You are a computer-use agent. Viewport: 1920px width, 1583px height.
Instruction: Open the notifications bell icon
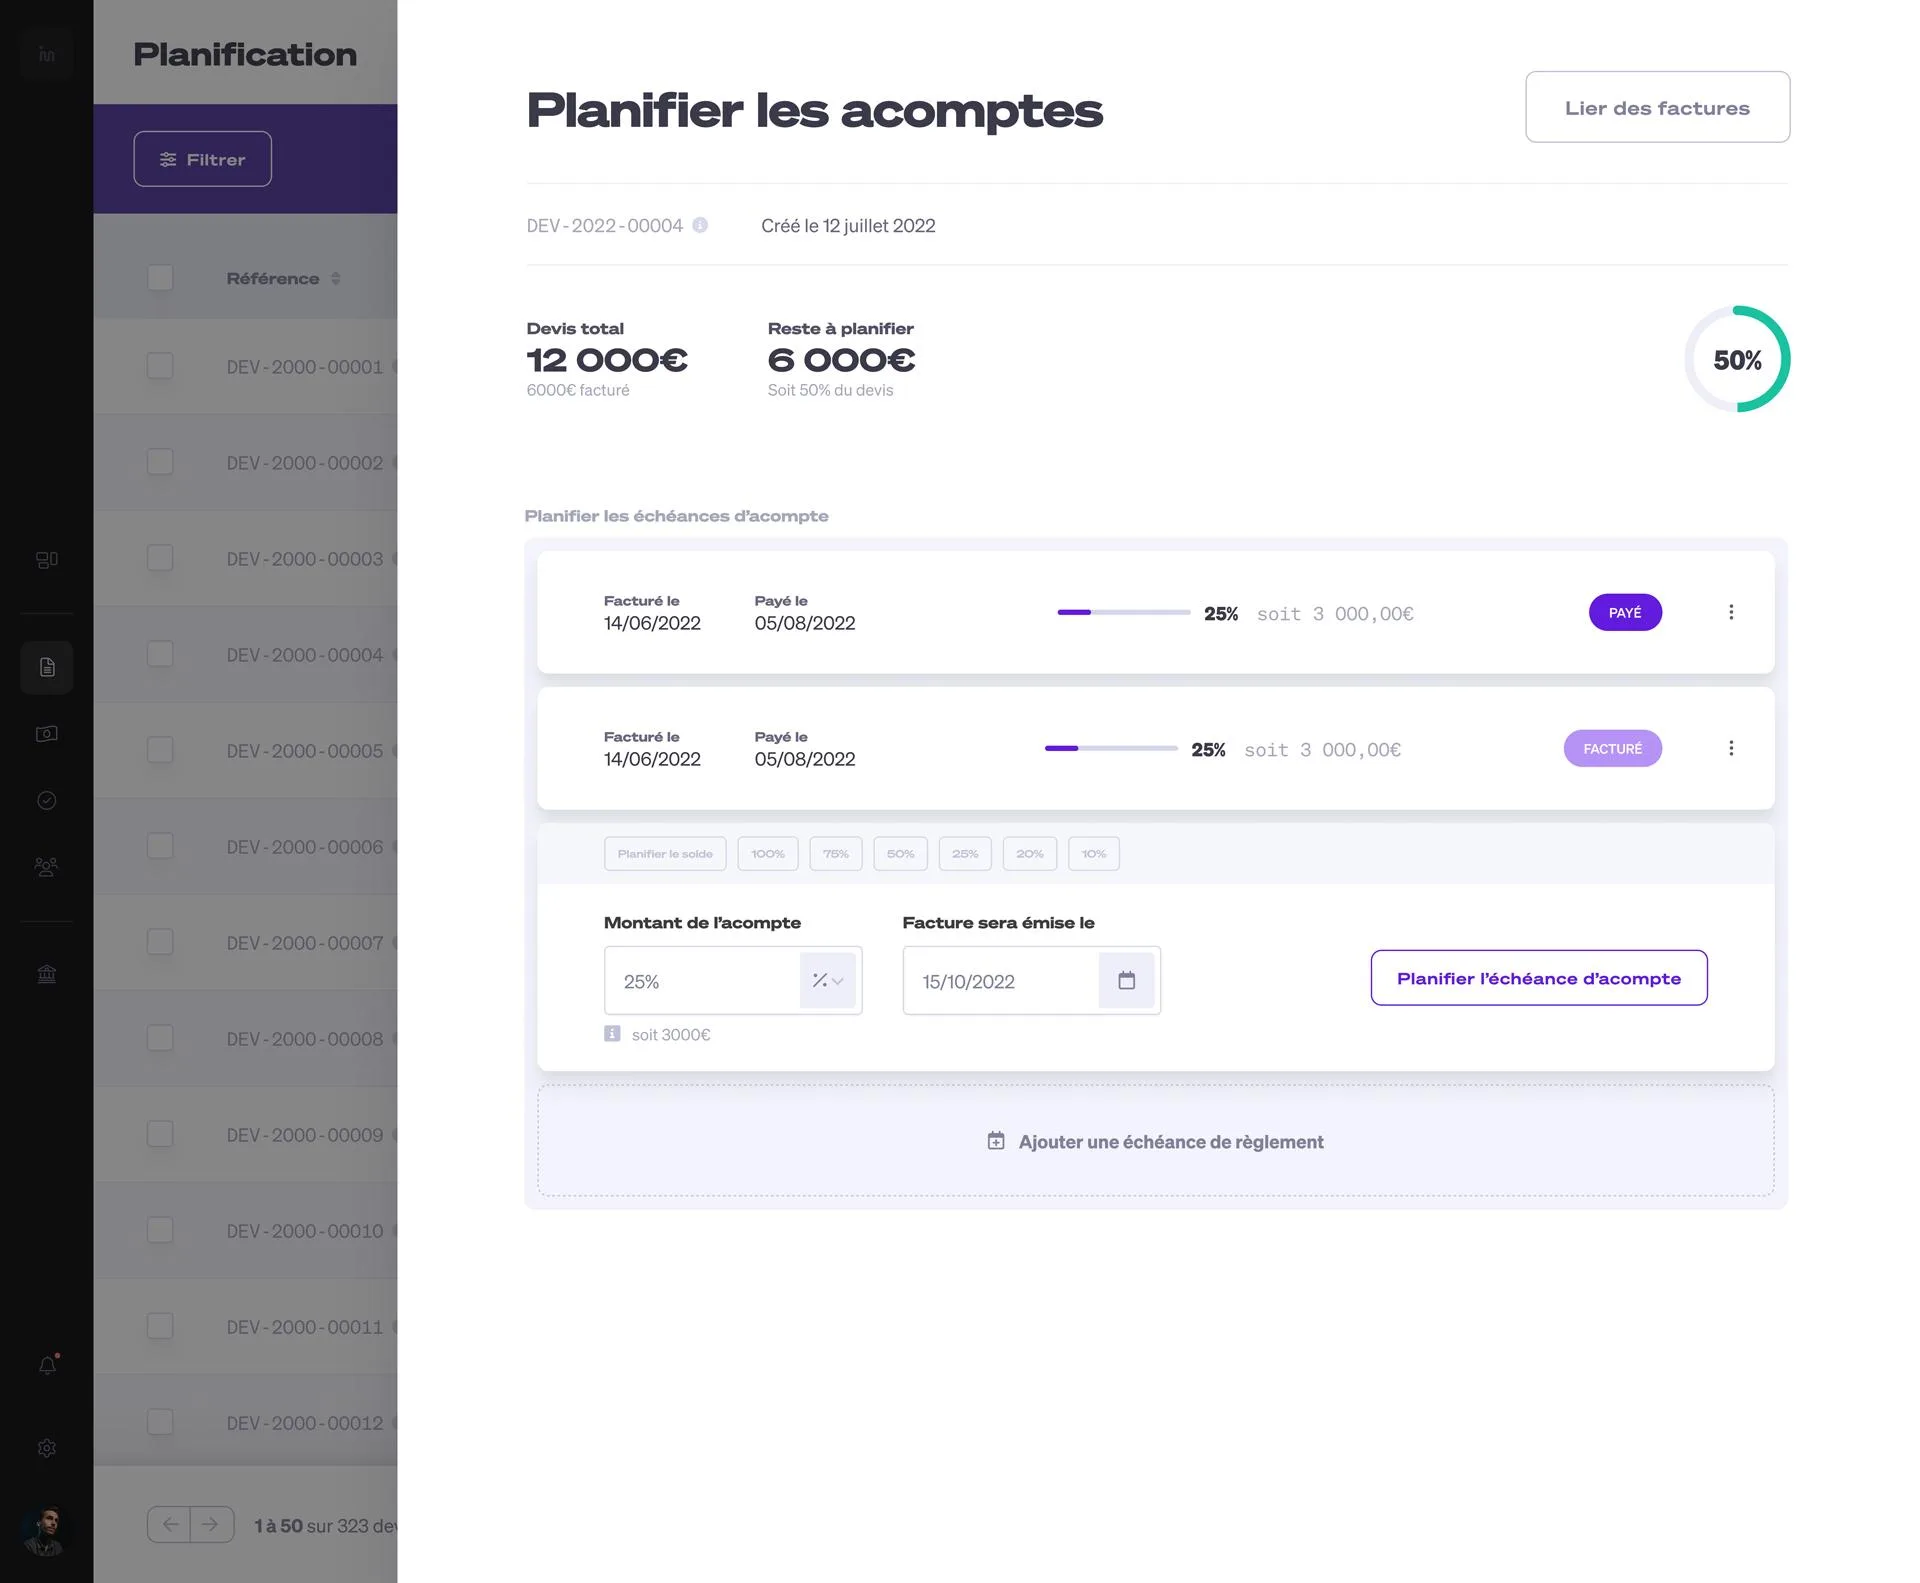47,1365
